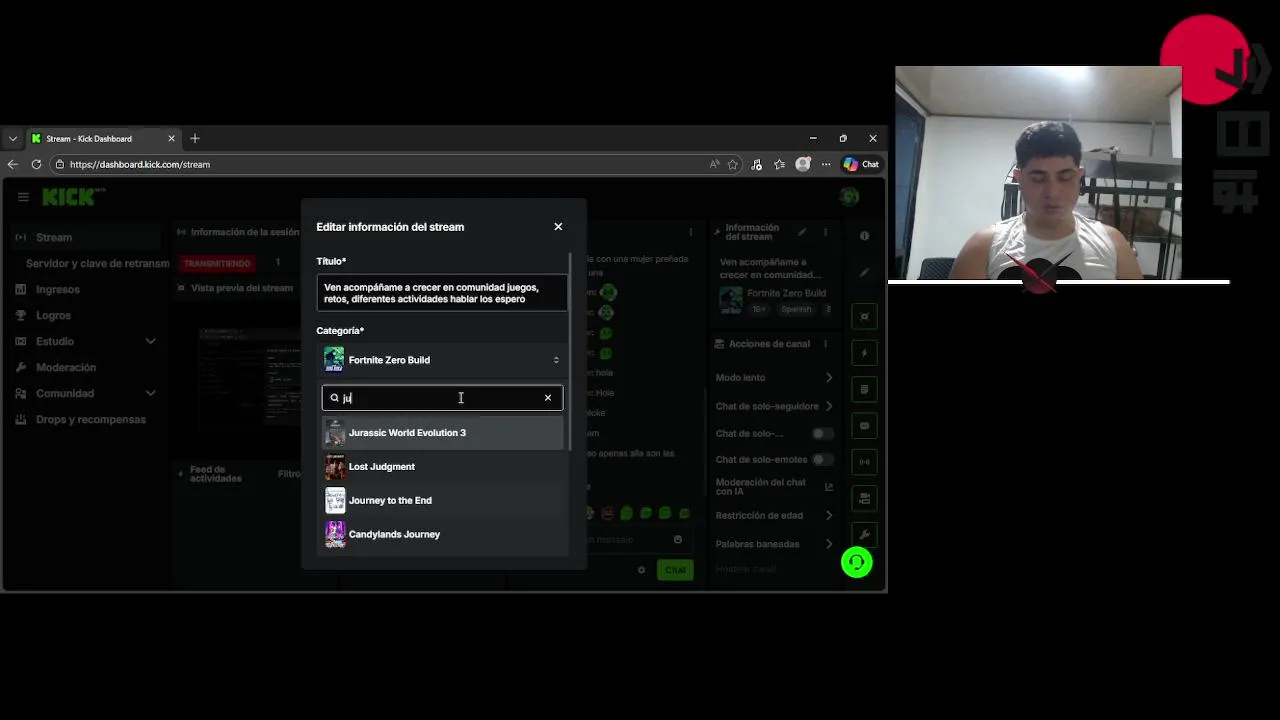Click the browser address bar URL
The image size is (1280, 720).
[140, 164]
